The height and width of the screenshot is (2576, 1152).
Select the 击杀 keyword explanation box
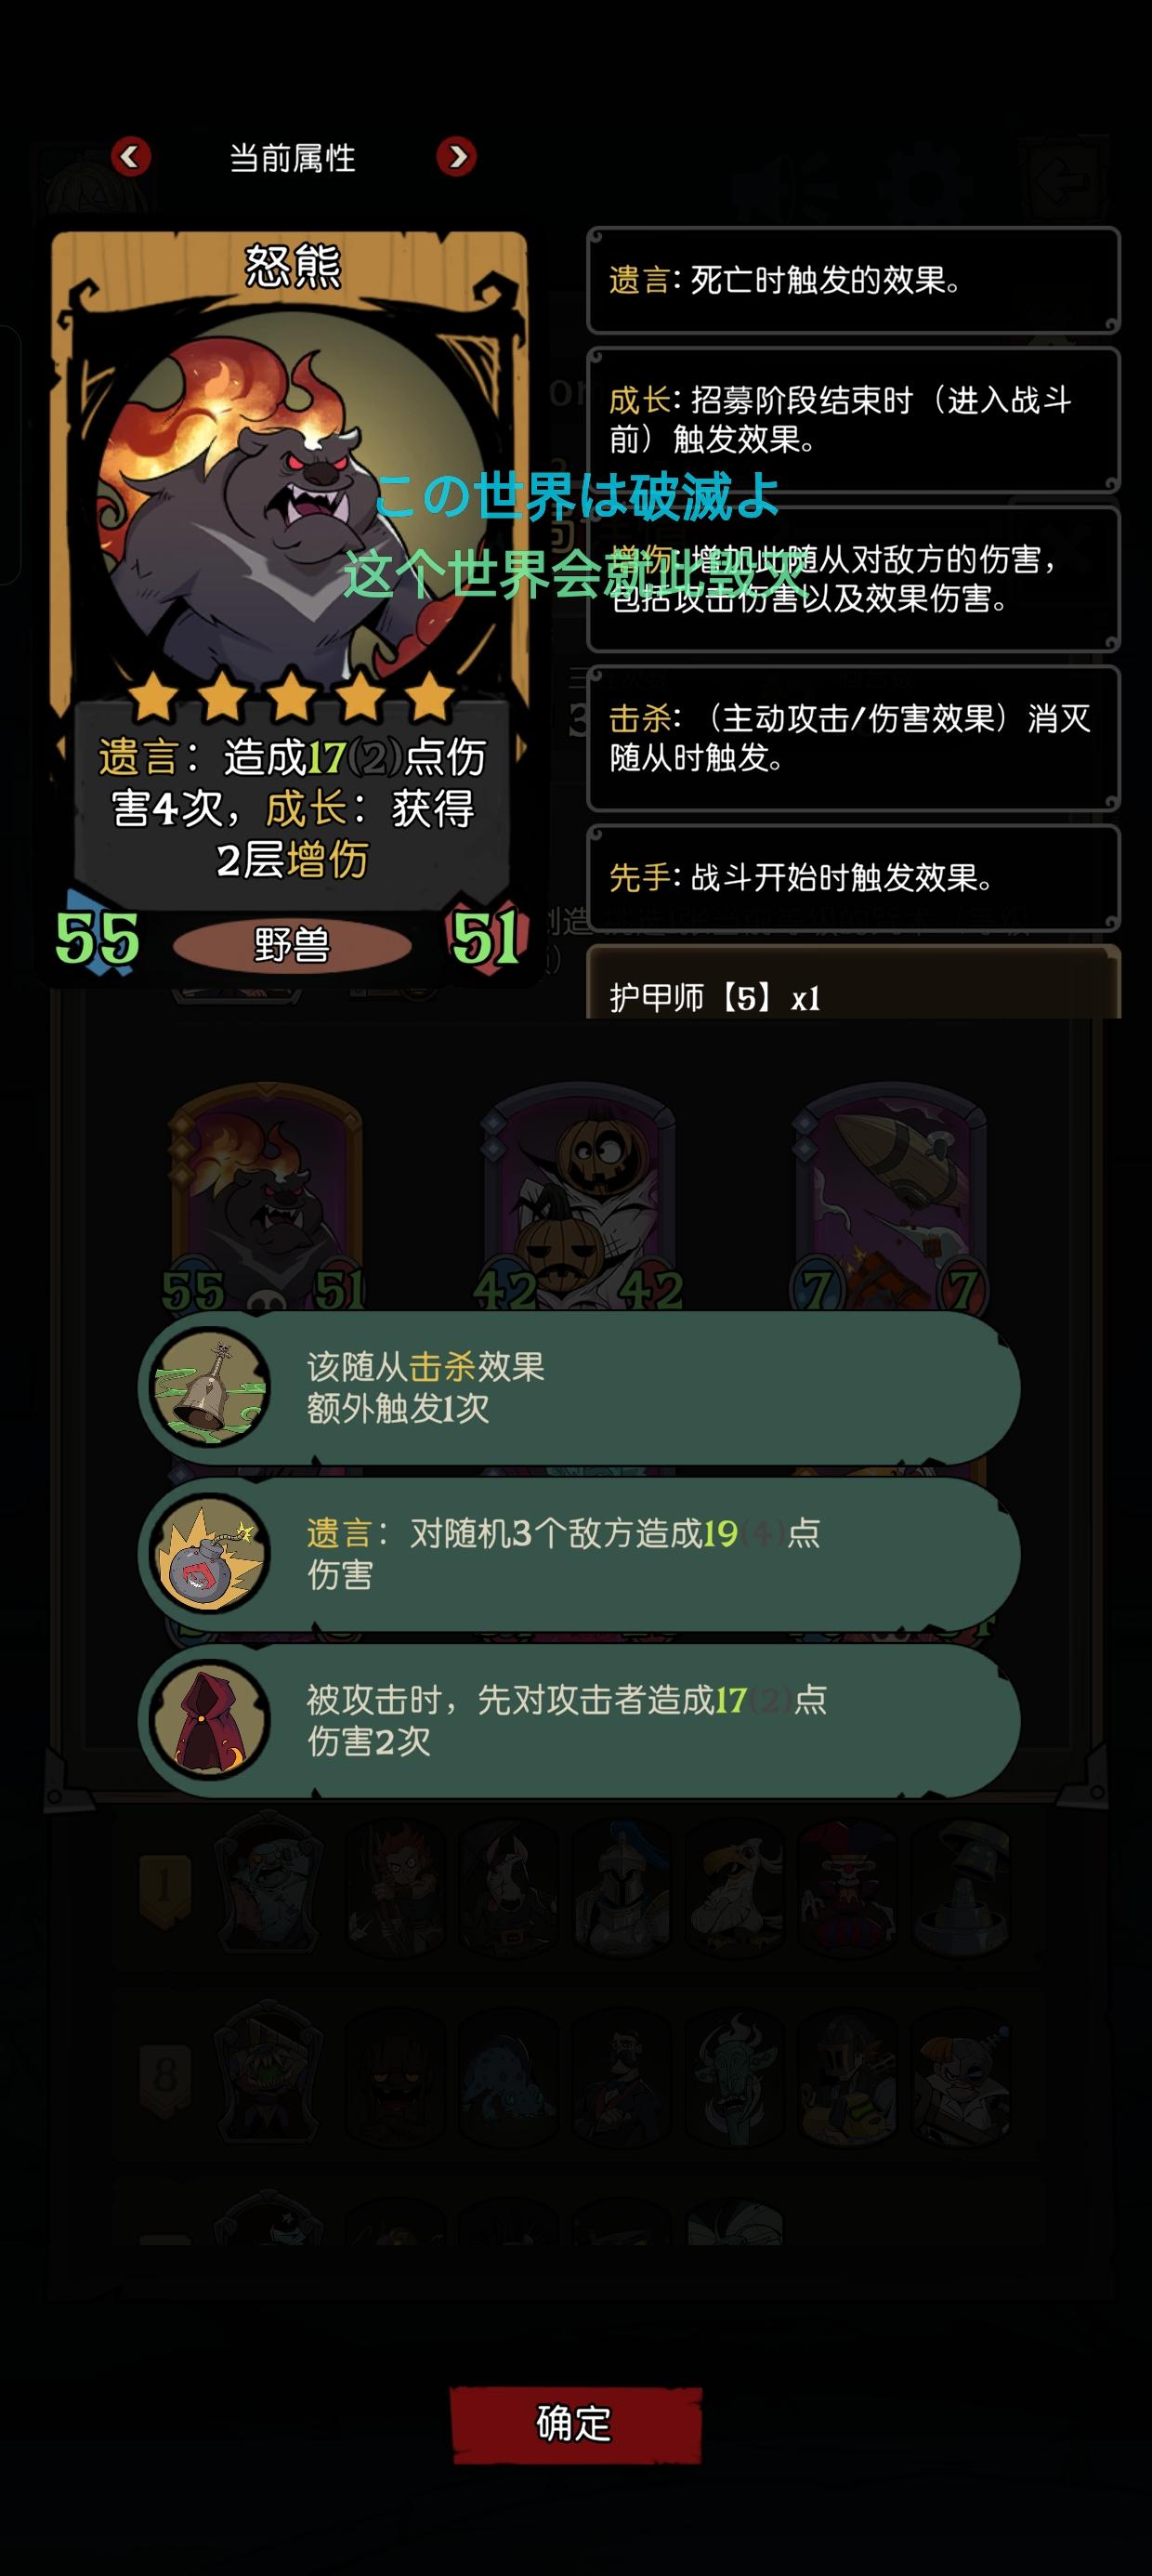pyautogui.click(x=853, y=738)
